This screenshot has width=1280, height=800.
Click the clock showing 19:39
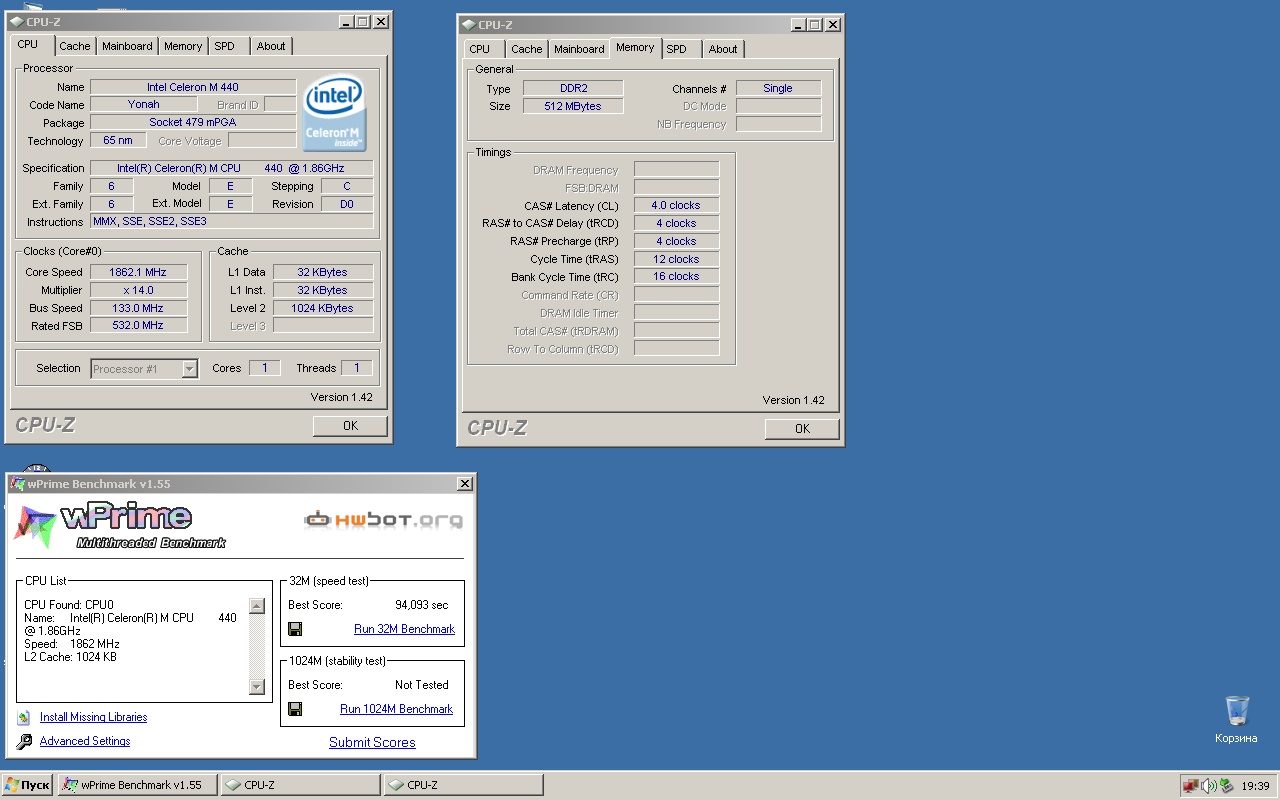[1255, 786]
